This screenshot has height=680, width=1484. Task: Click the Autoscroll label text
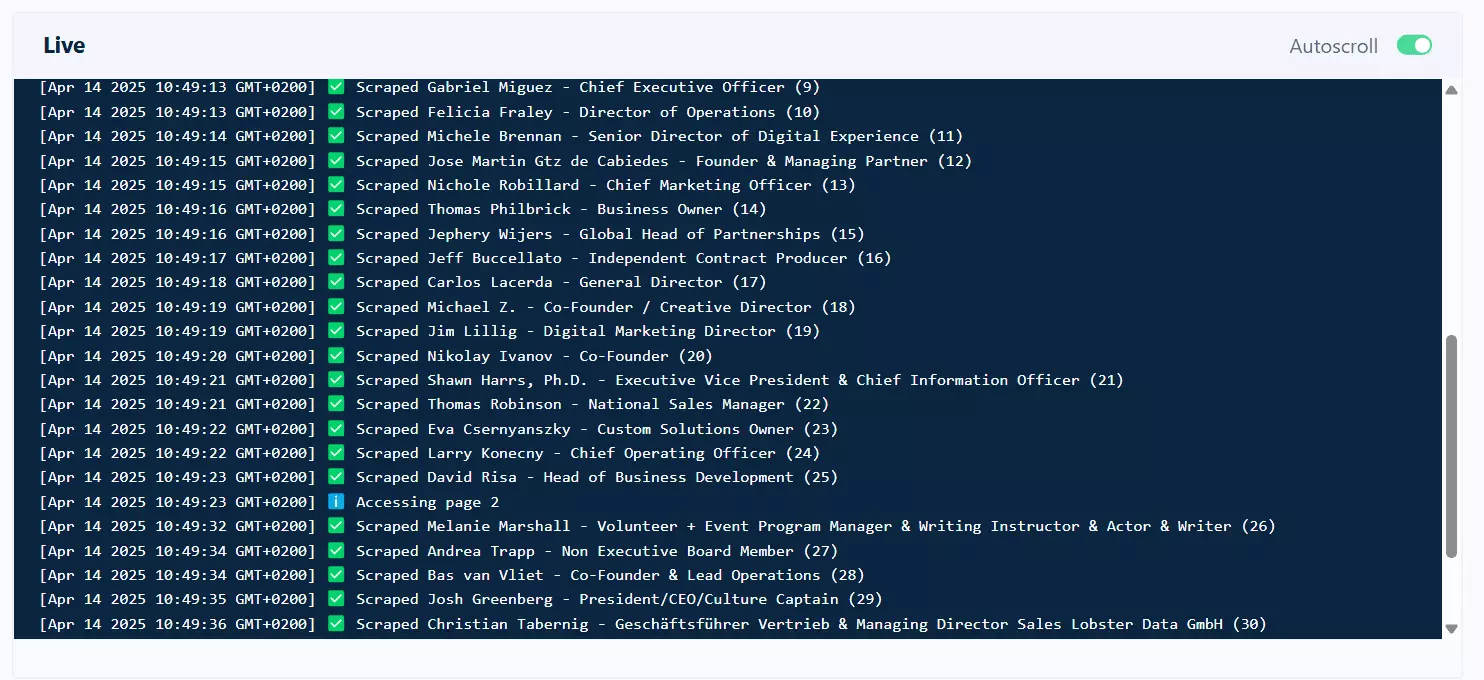point(1333,46)
